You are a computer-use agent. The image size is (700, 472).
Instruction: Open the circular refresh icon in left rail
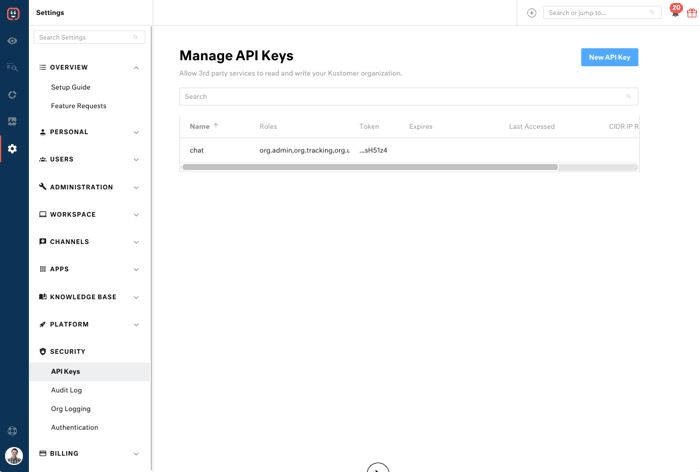point(12,95)
